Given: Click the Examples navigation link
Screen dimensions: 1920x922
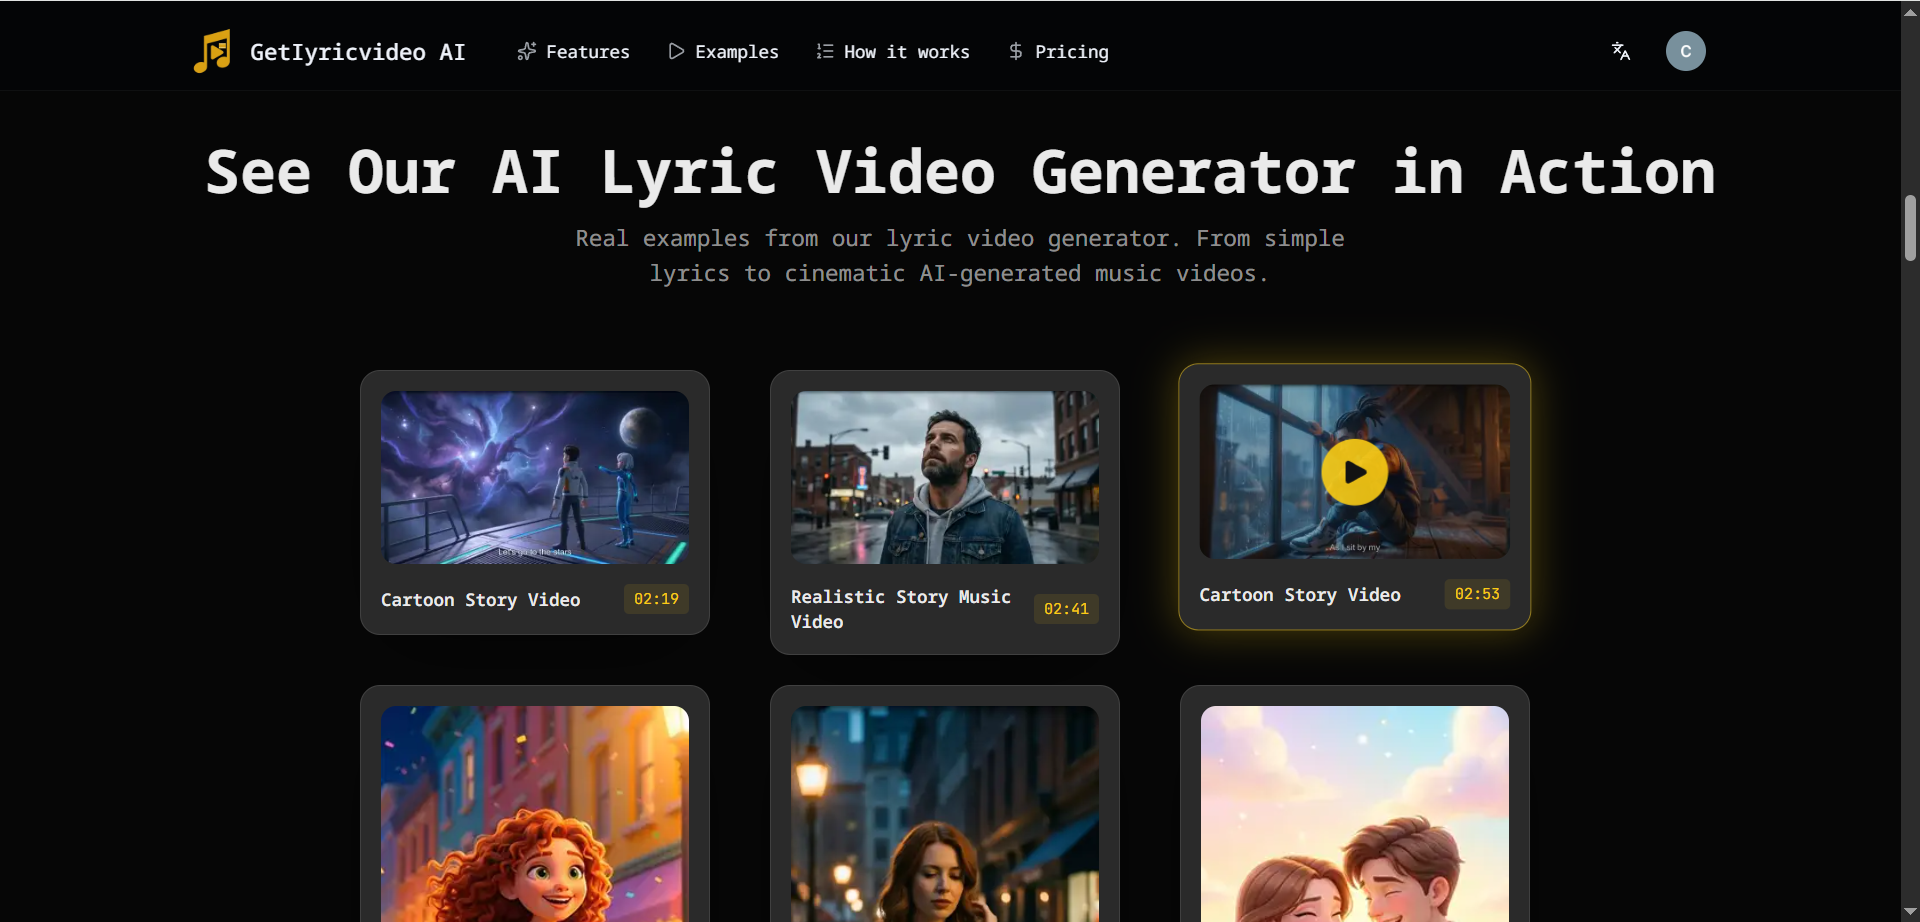Looking at the screenshot, I should coord(737,51).
